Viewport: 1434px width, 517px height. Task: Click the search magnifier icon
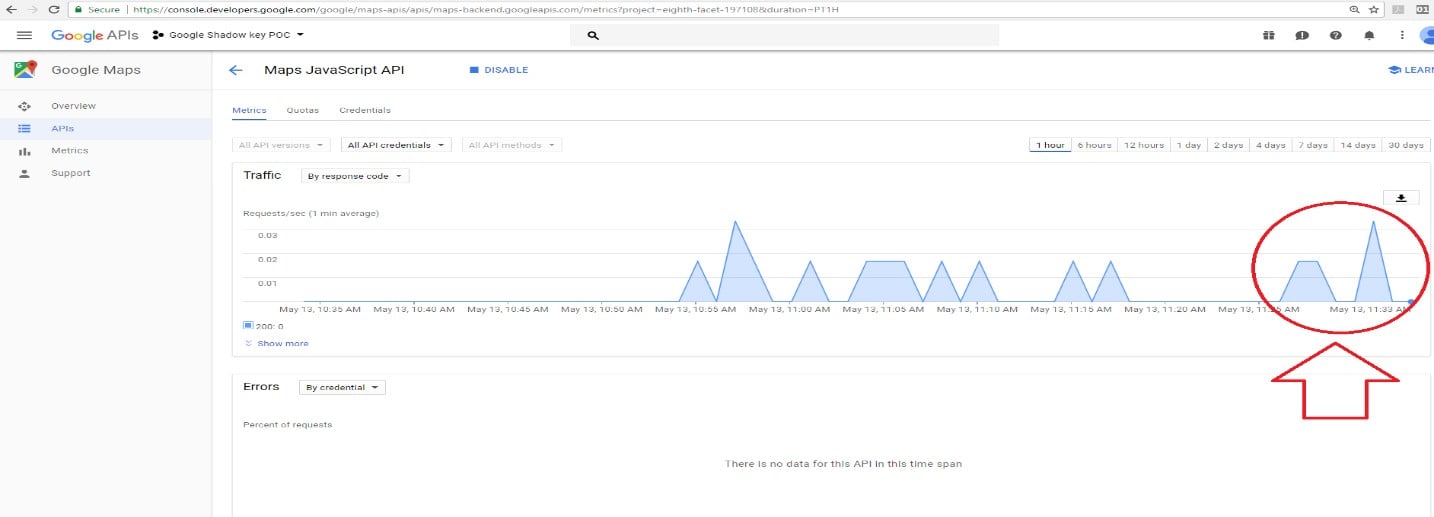[593, 35]
